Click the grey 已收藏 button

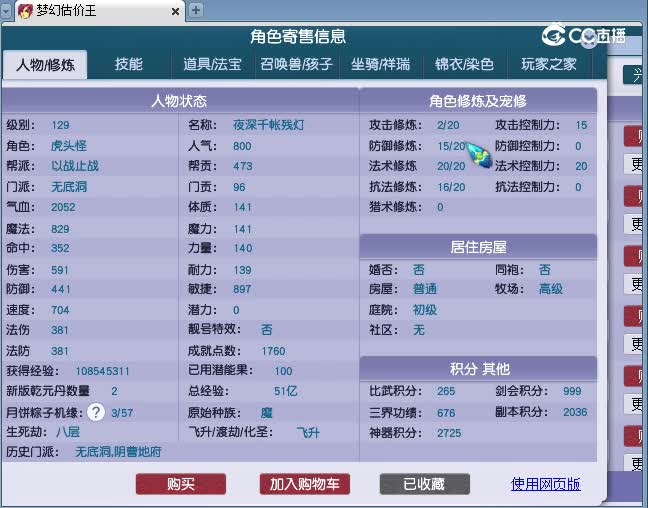click(x=424, y=484)
